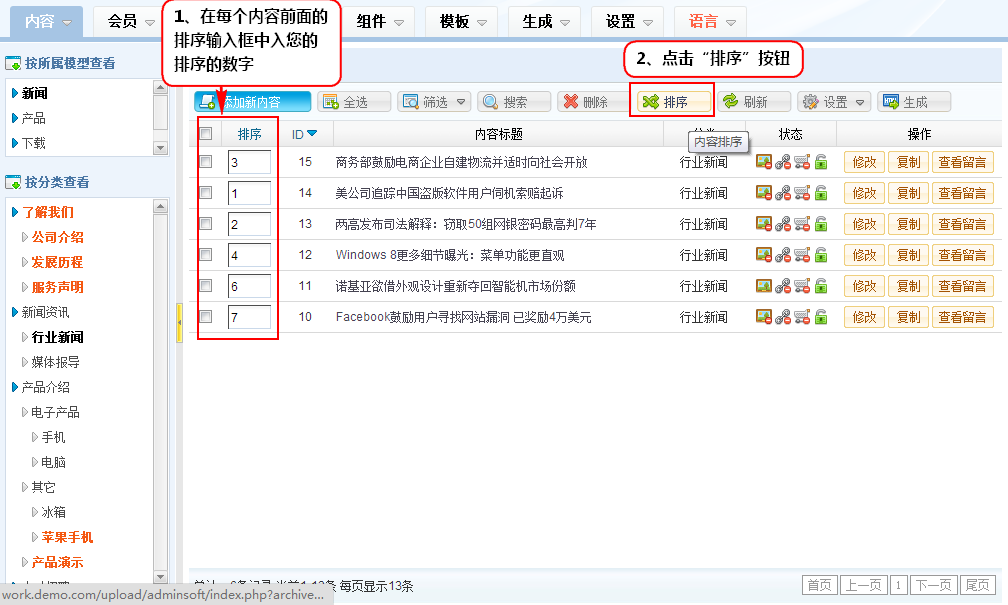Open the 模板 top menu
The height and width of the screenshot is (605, 1008).
click(x=460, y=21)
